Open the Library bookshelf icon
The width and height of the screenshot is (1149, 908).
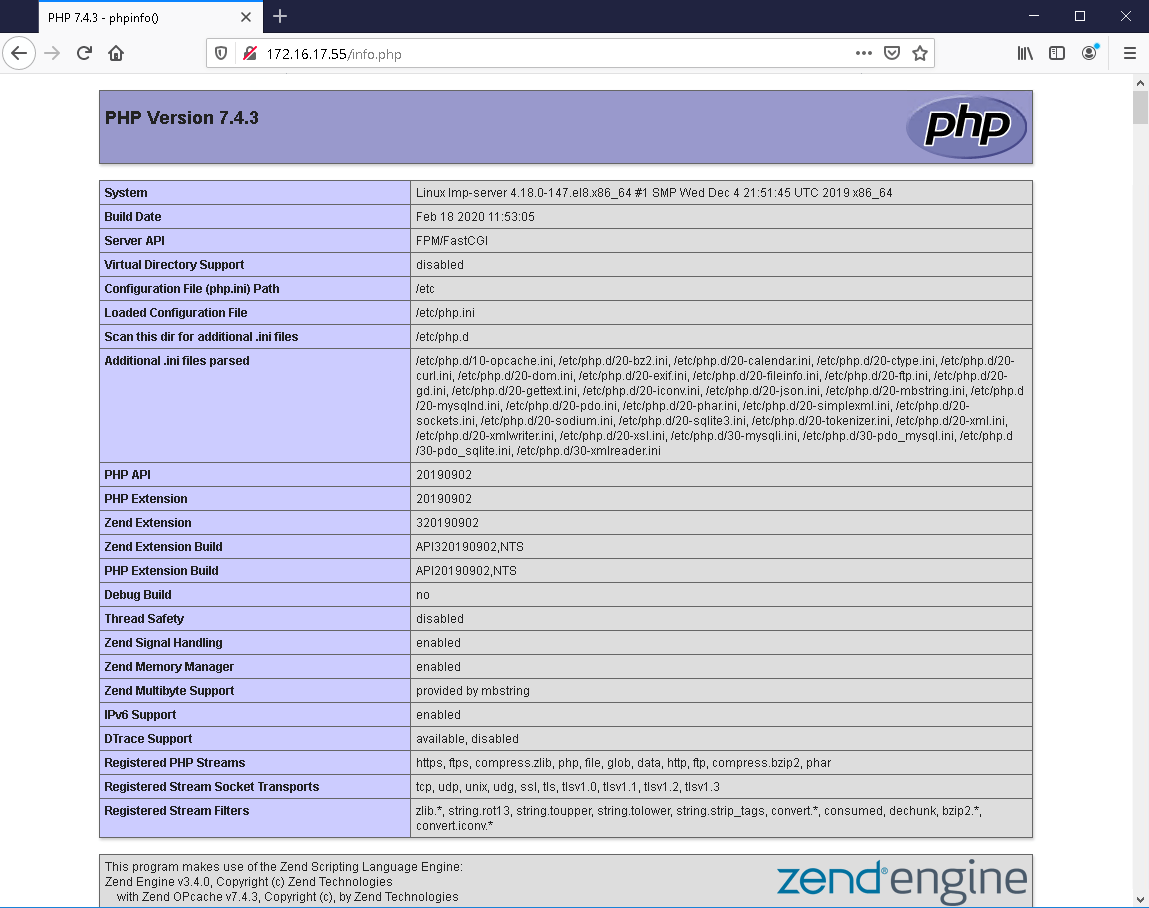[x=1025, y=53]
